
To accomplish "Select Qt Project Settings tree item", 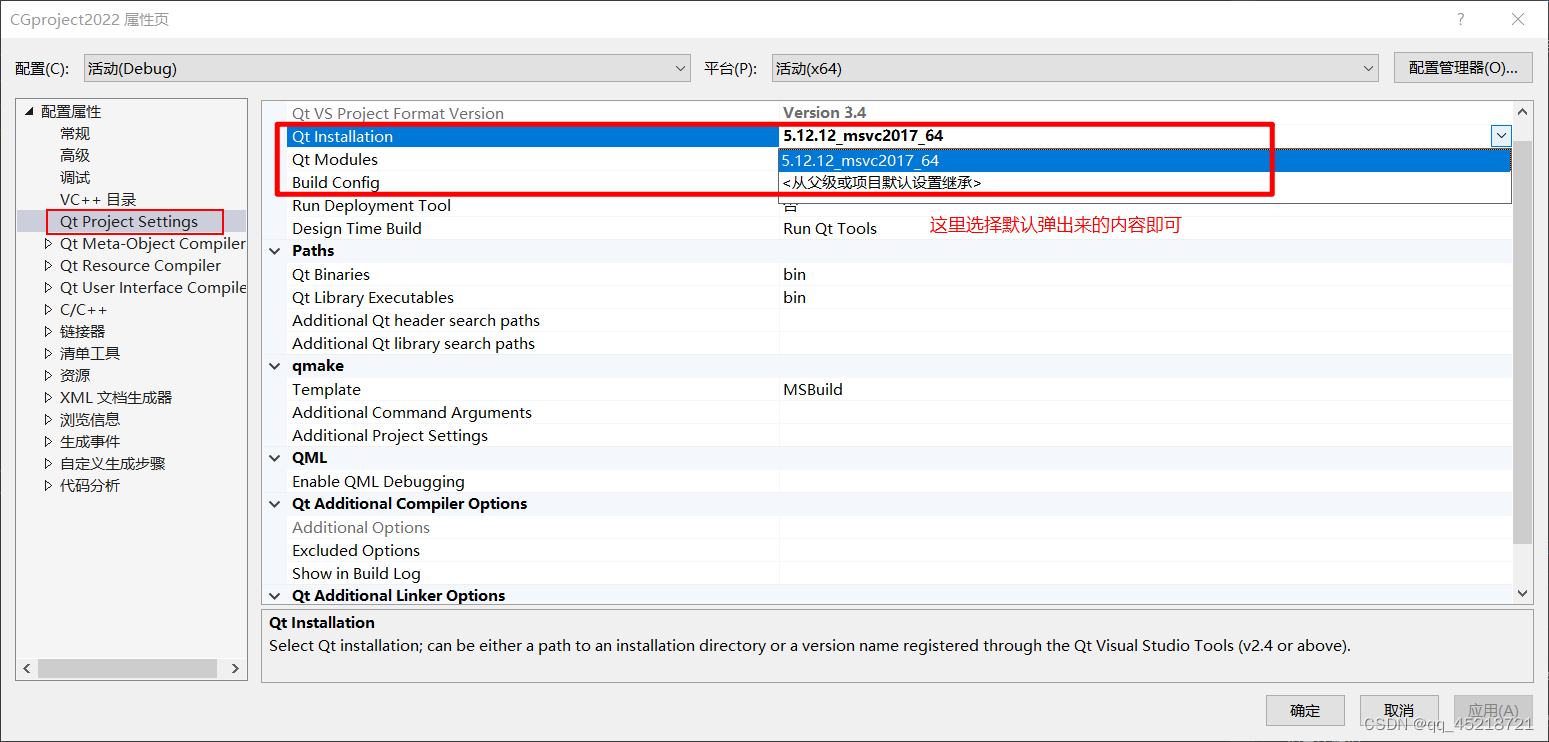I will [x=129, y=222].
